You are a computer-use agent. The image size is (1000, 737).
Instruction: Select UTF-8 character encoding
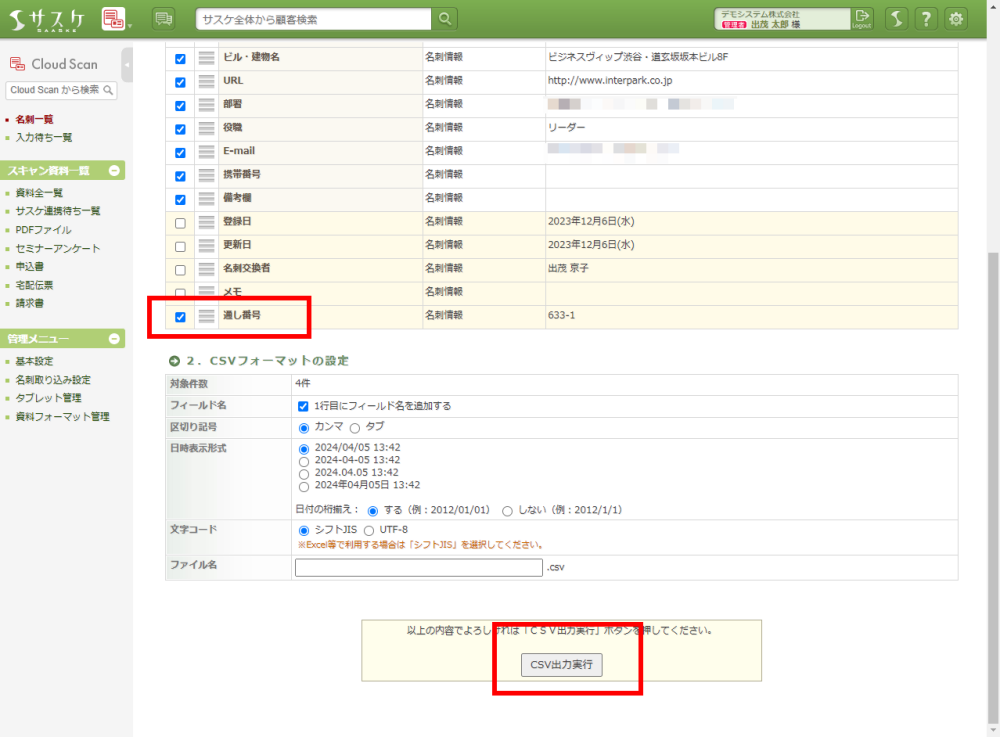(368, 530)
